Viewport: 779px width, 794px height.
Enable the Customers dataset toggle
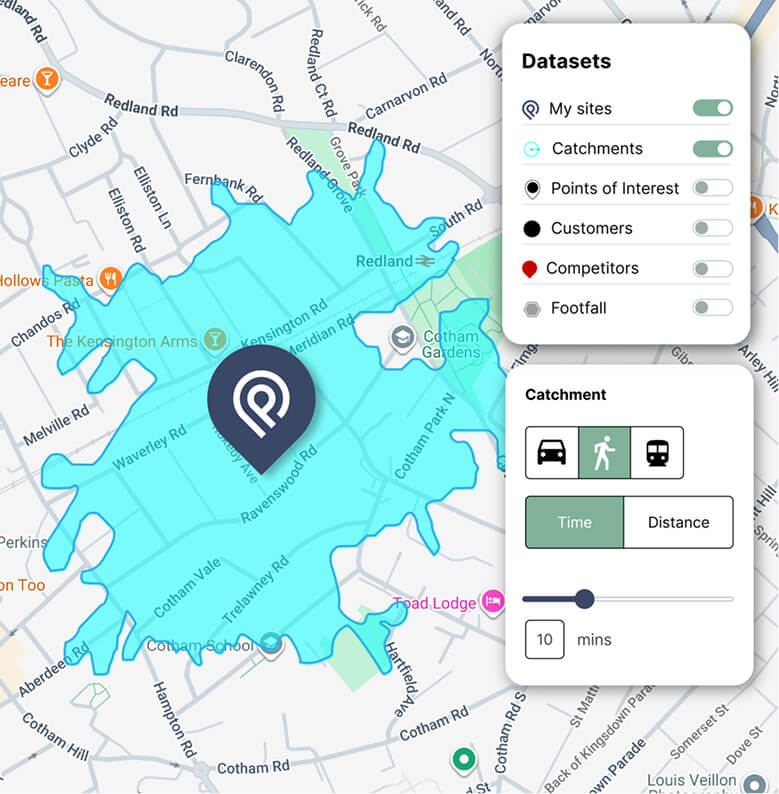point(713,228)
